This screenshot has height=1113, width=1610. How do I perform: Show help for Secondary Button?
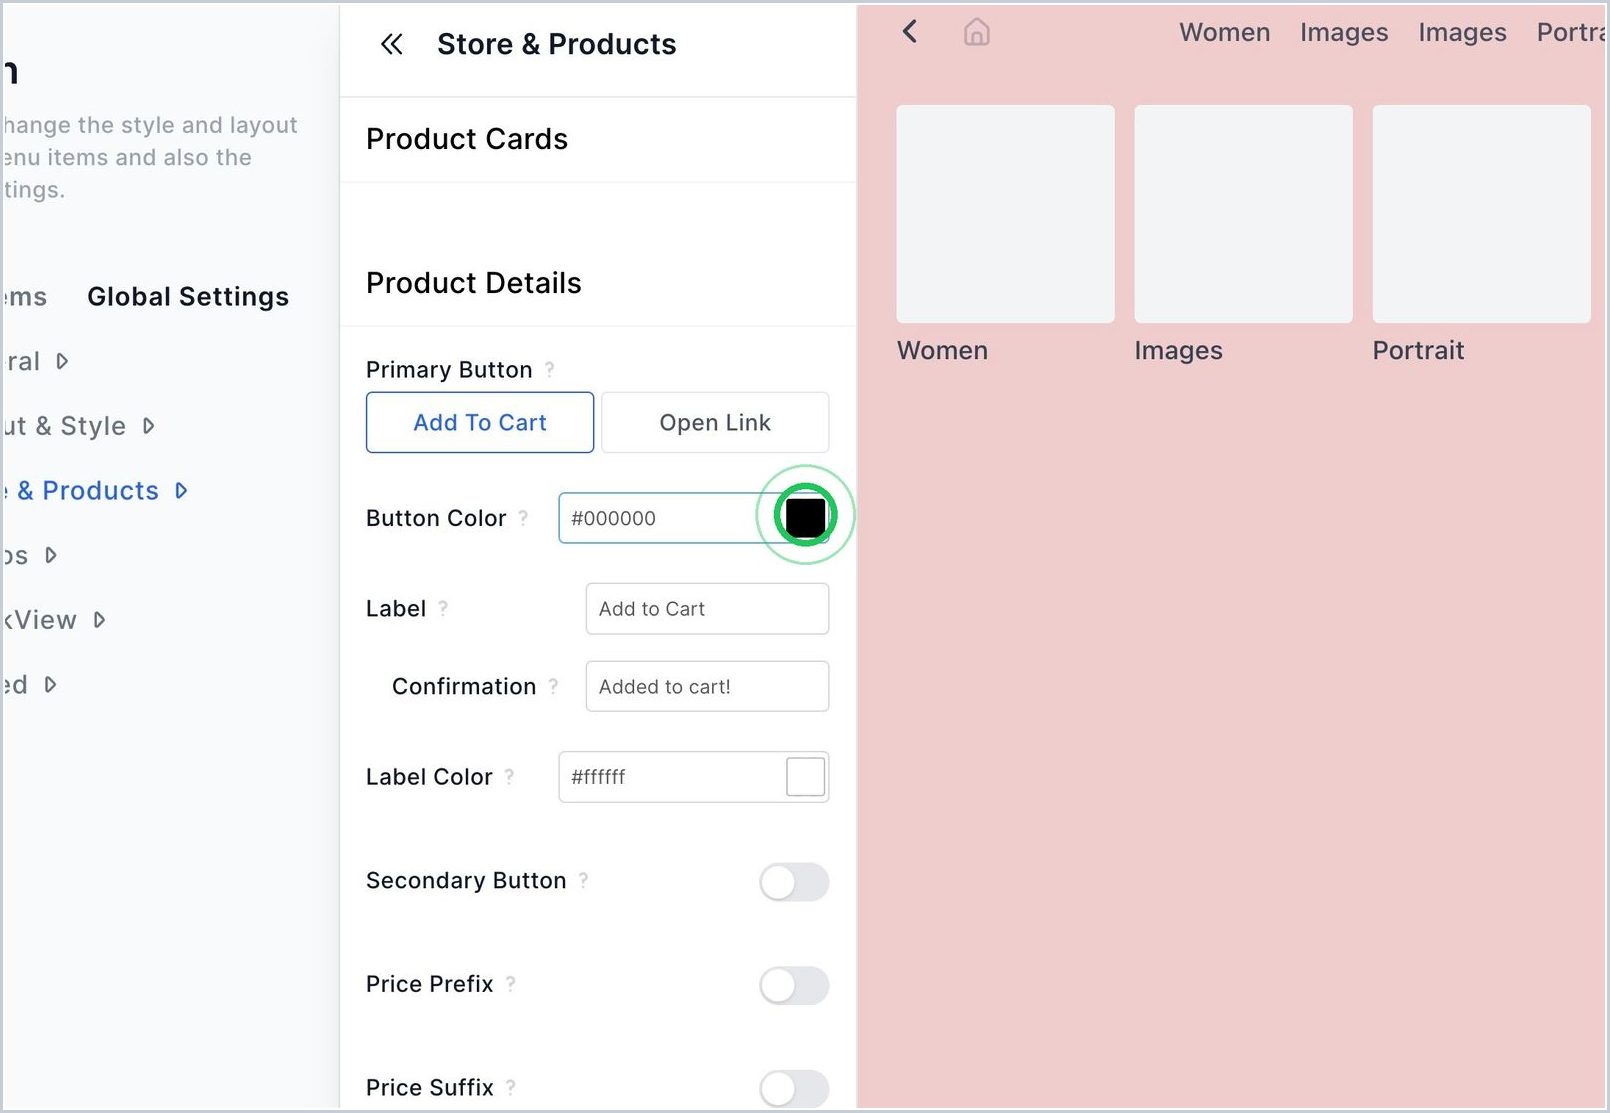click(583, 880)
